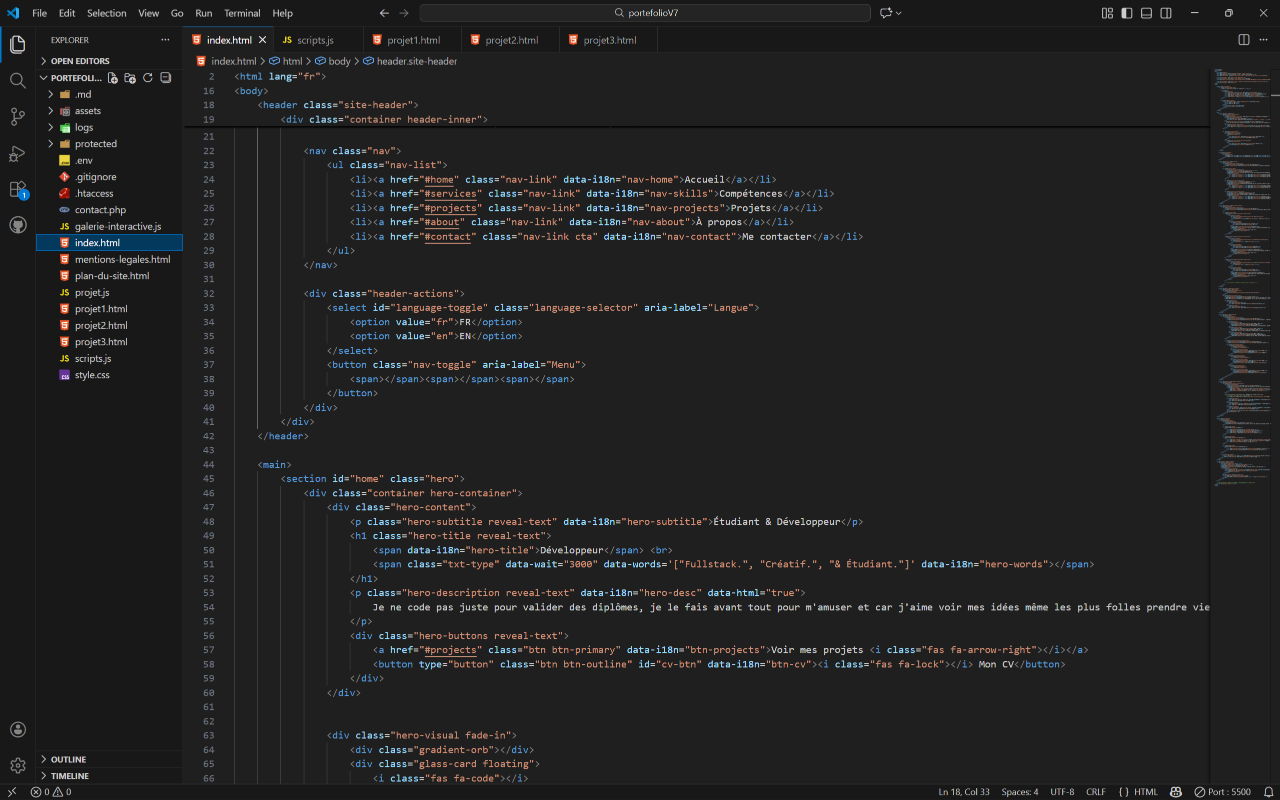The image size is (1280, 800).
Task: Toggle the Secondary Side Bar
Action: point(1165,13)
